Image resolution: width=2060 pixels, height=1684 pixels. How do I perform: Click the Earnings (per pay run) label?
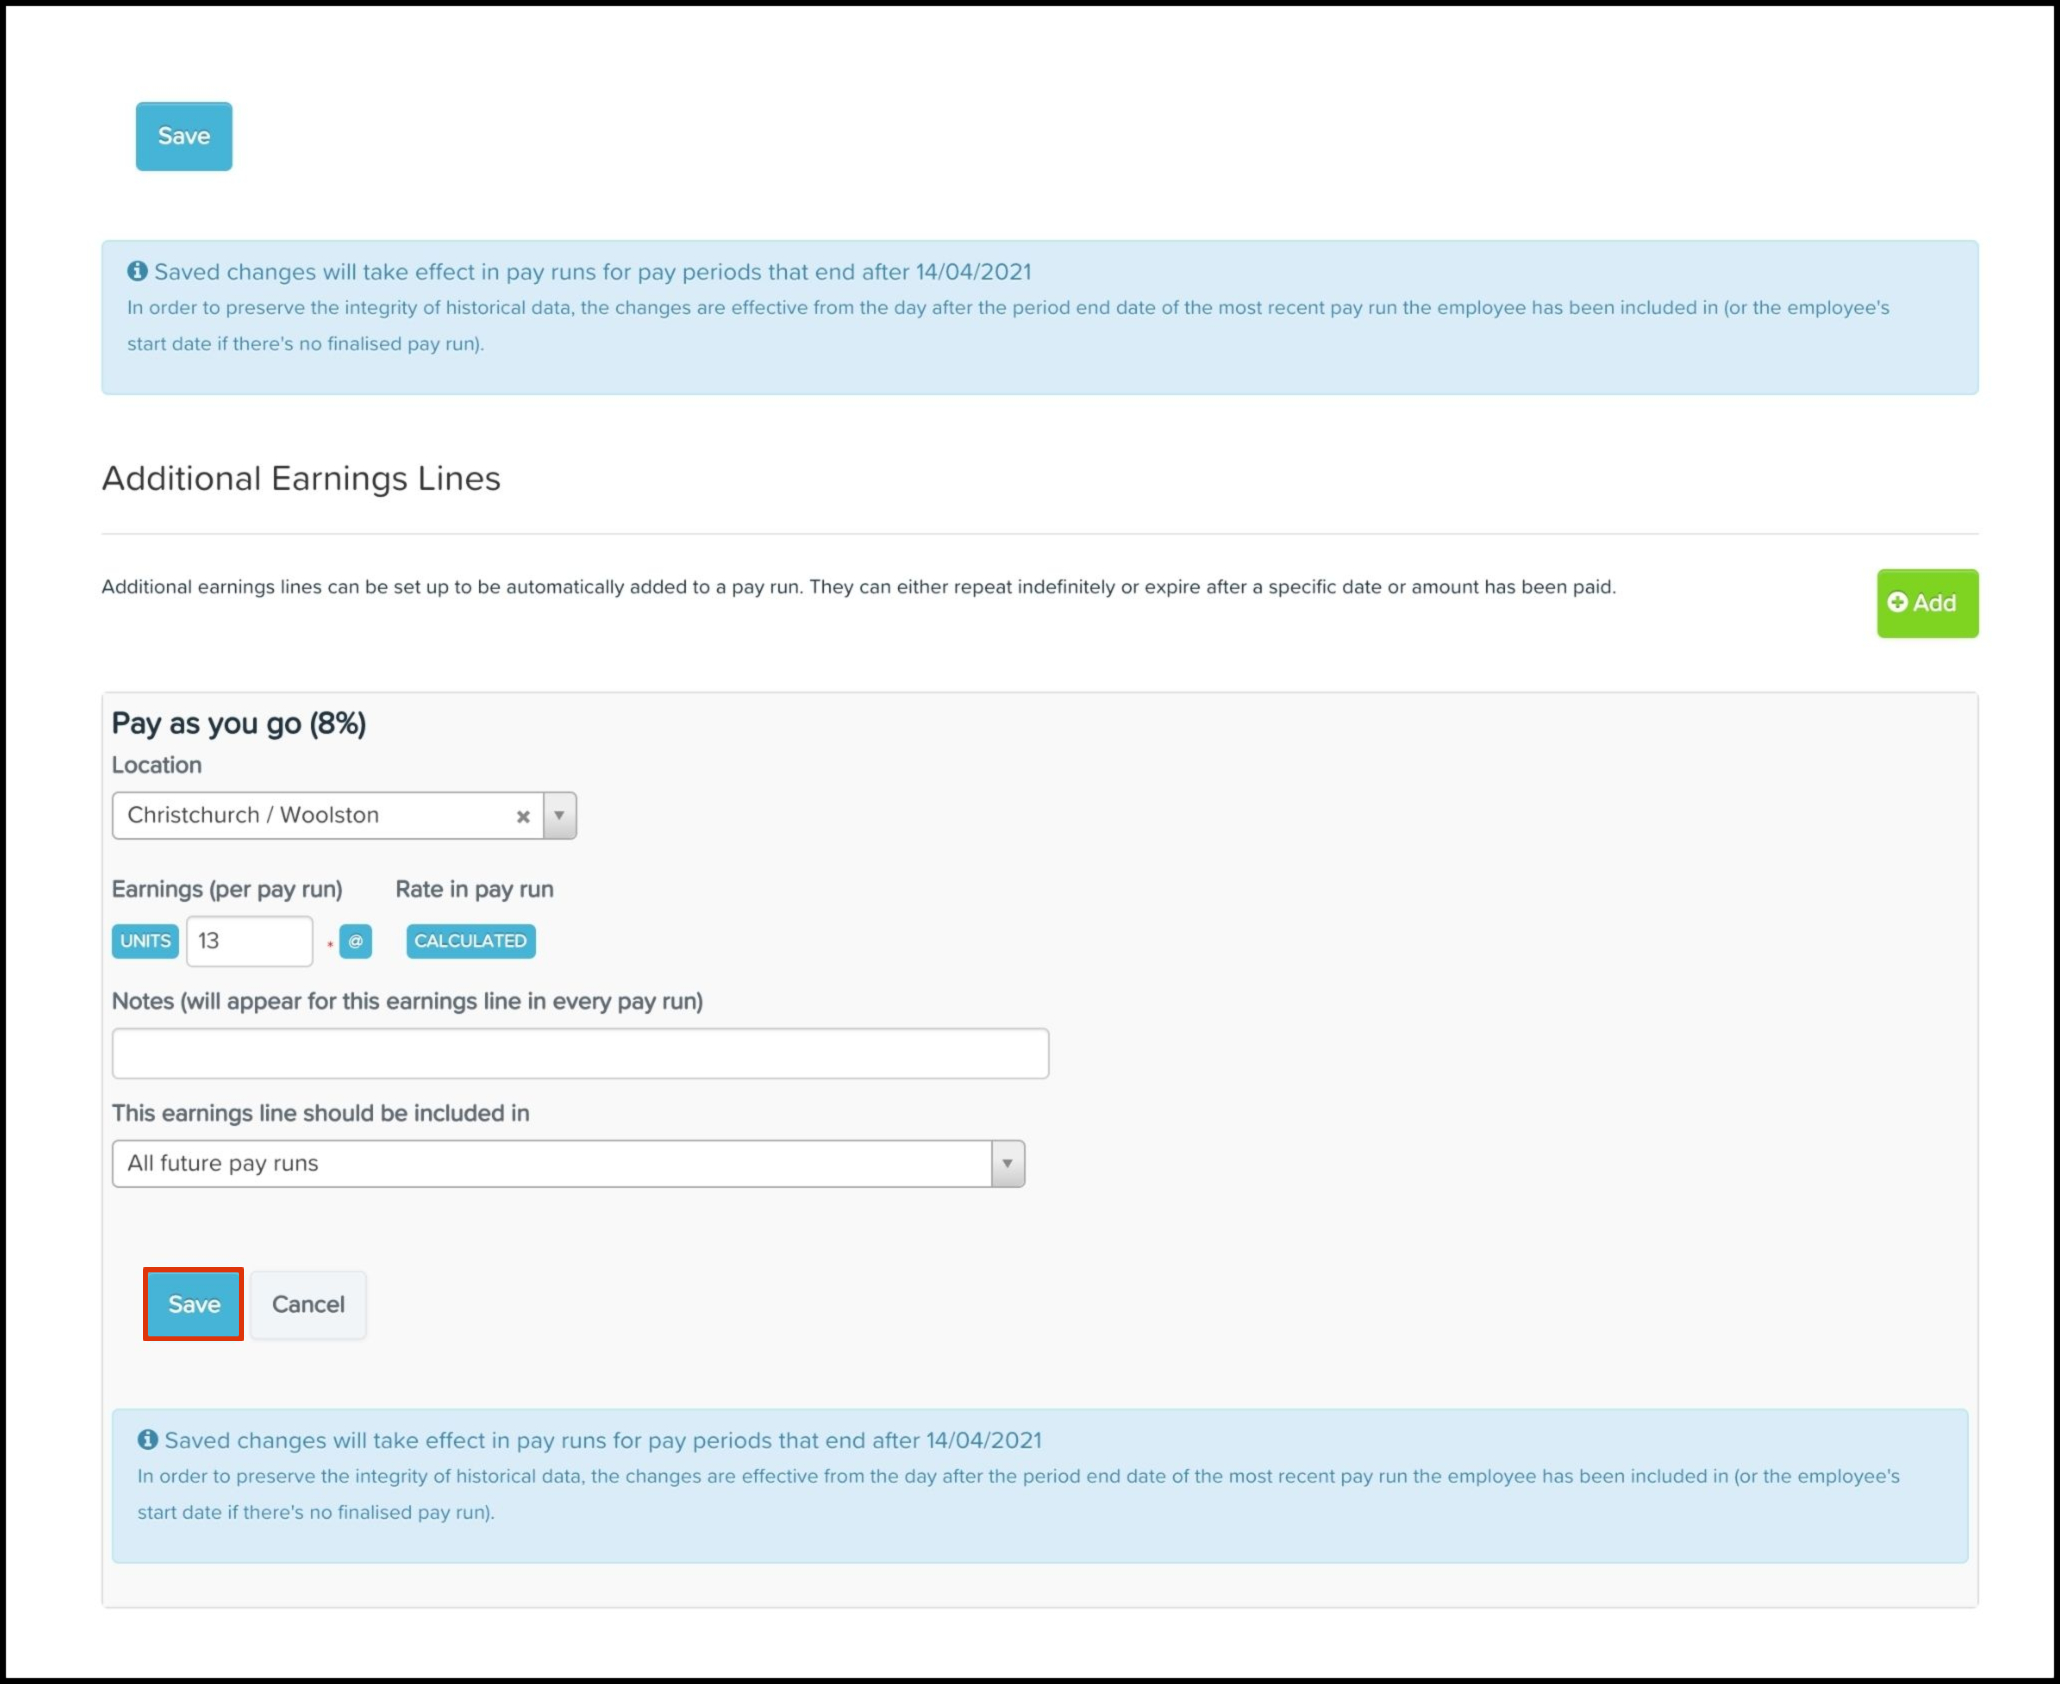coord(227,889)
